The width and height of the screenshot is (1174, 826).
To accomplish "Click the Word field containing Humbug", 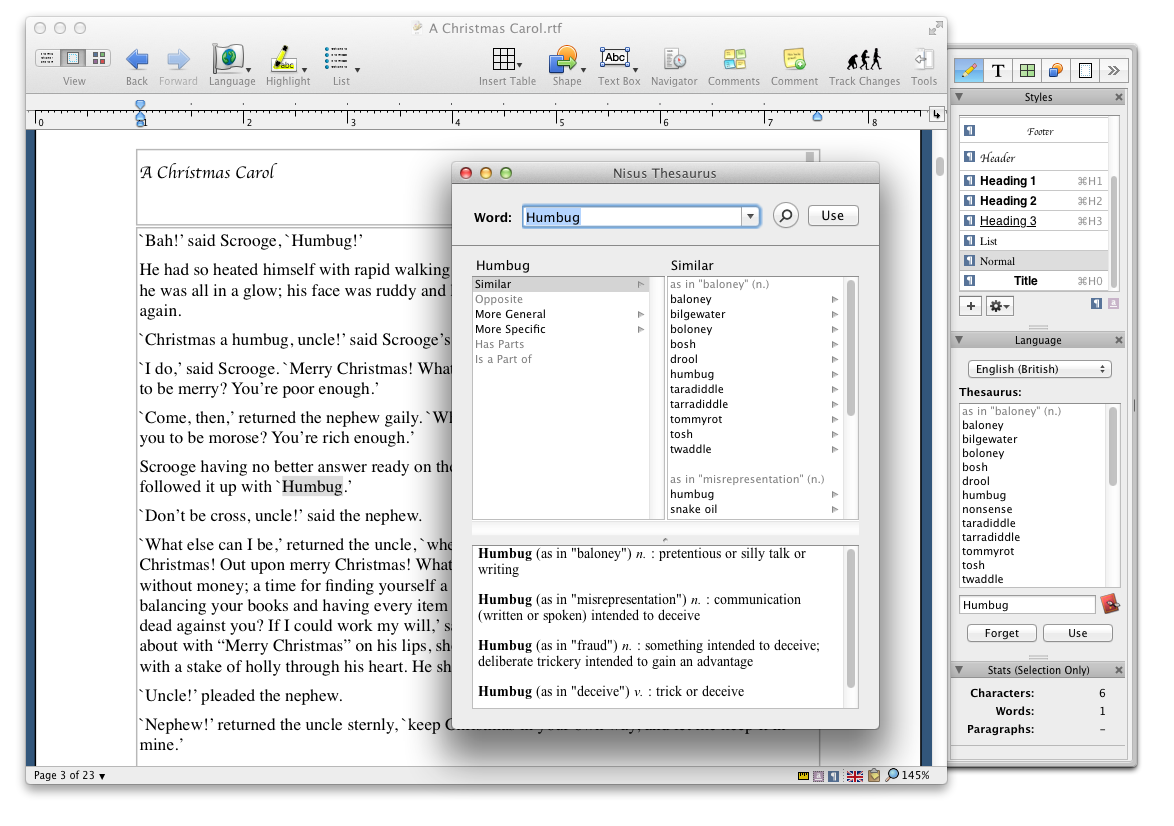I will pos(632,217).
